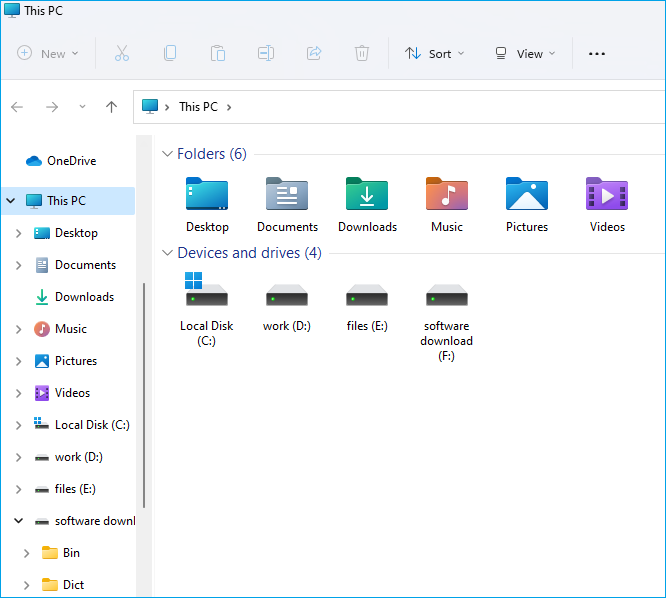Click the Copy icon in toolbar
Viewport: 666px width, 598px height.
tap(170, 54)
